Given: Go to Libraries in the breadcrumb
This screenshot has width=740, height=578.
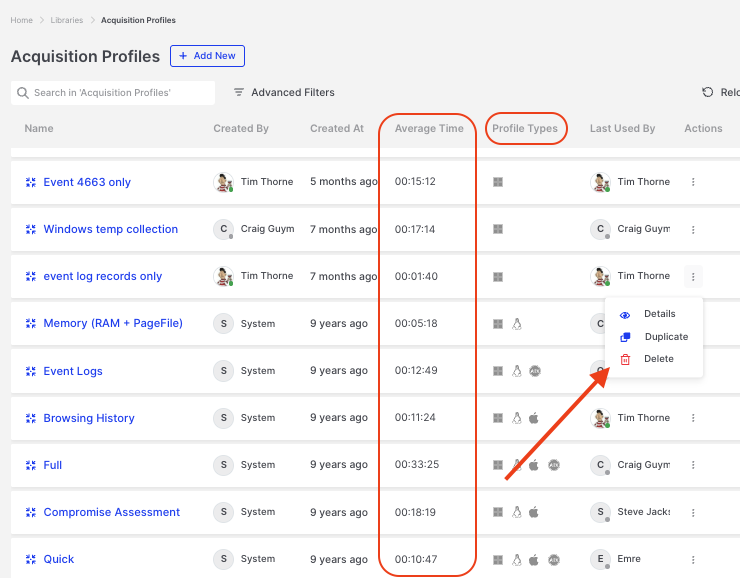Looking at the screenshot, I should pyautogui.click(x=67, y=20).
